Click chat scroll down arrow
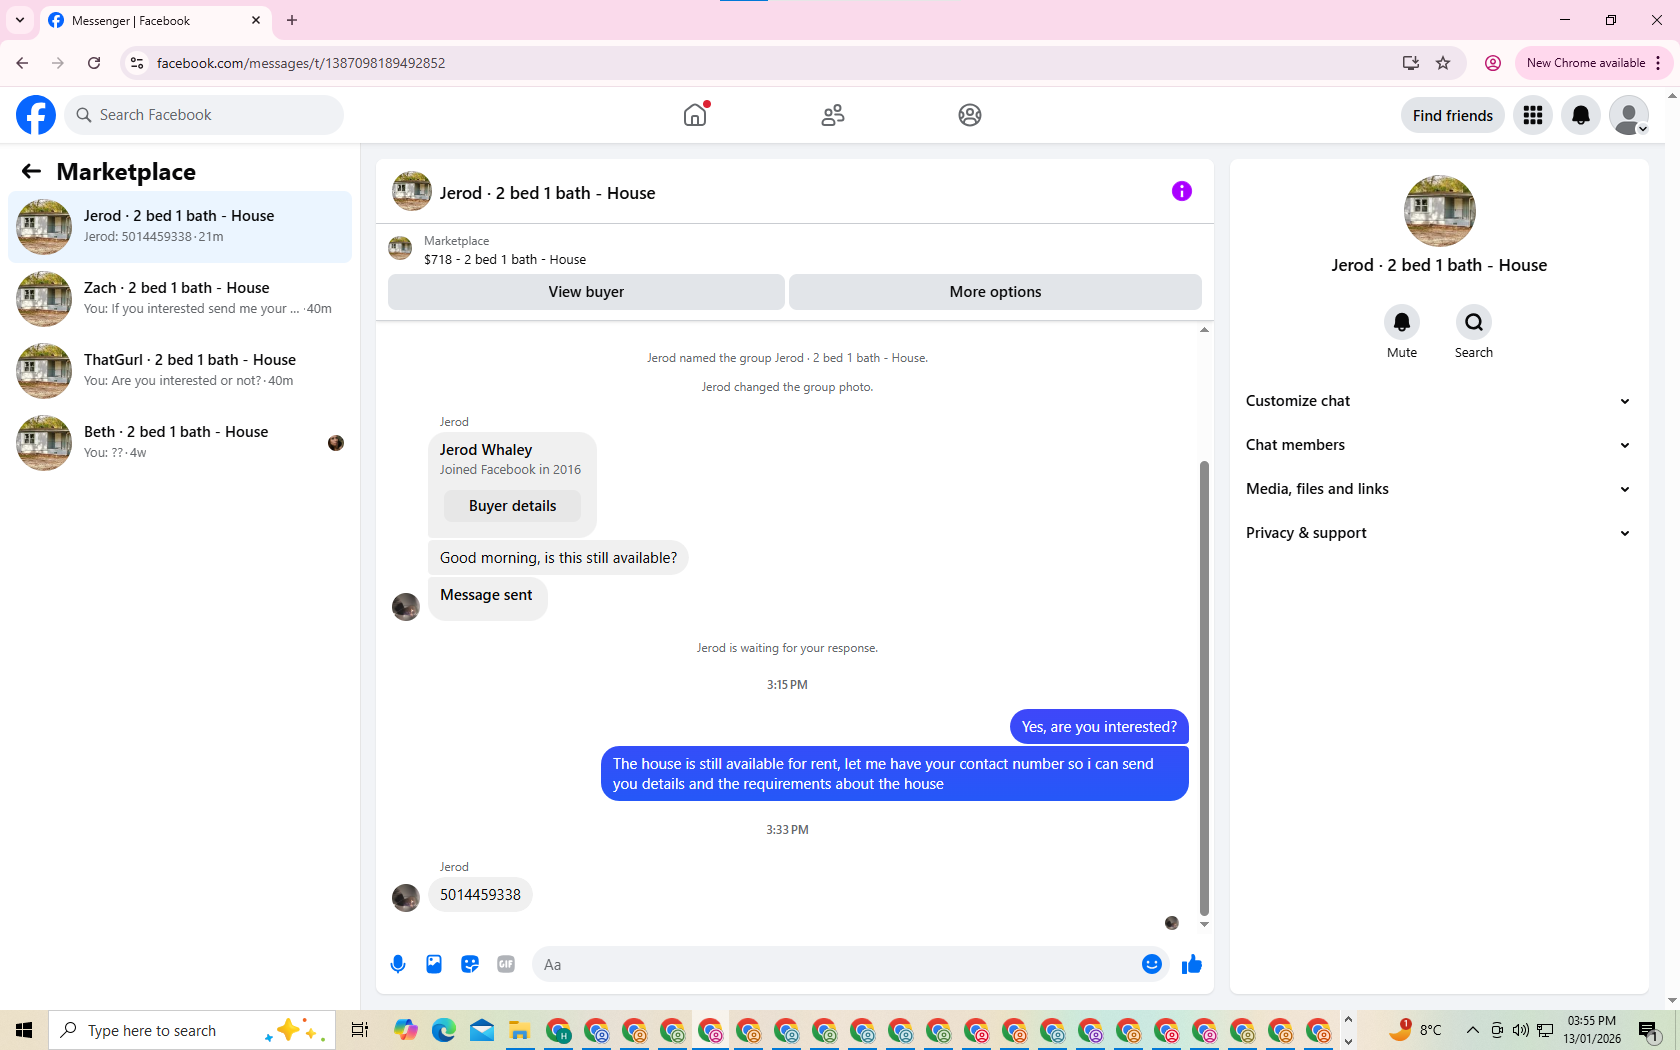This screenshot has height=1050, width=1680. point(1204,925)
